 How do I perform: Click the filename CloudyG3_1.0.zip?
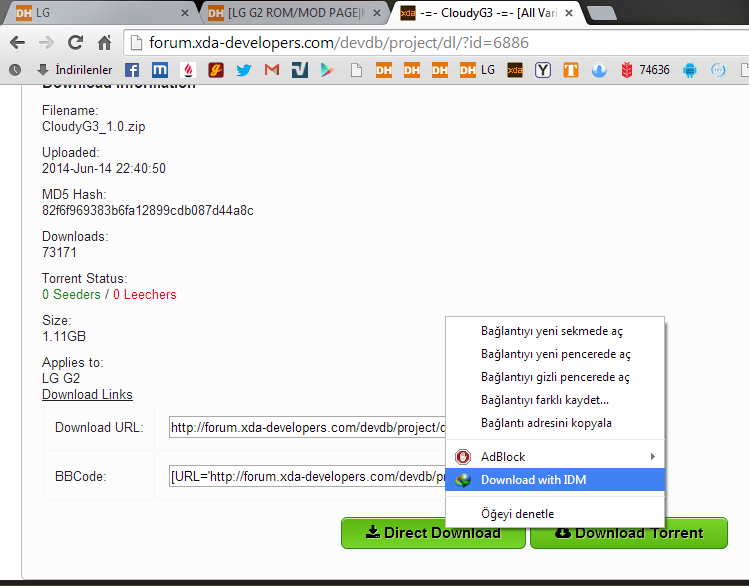[x=94, y=127]
